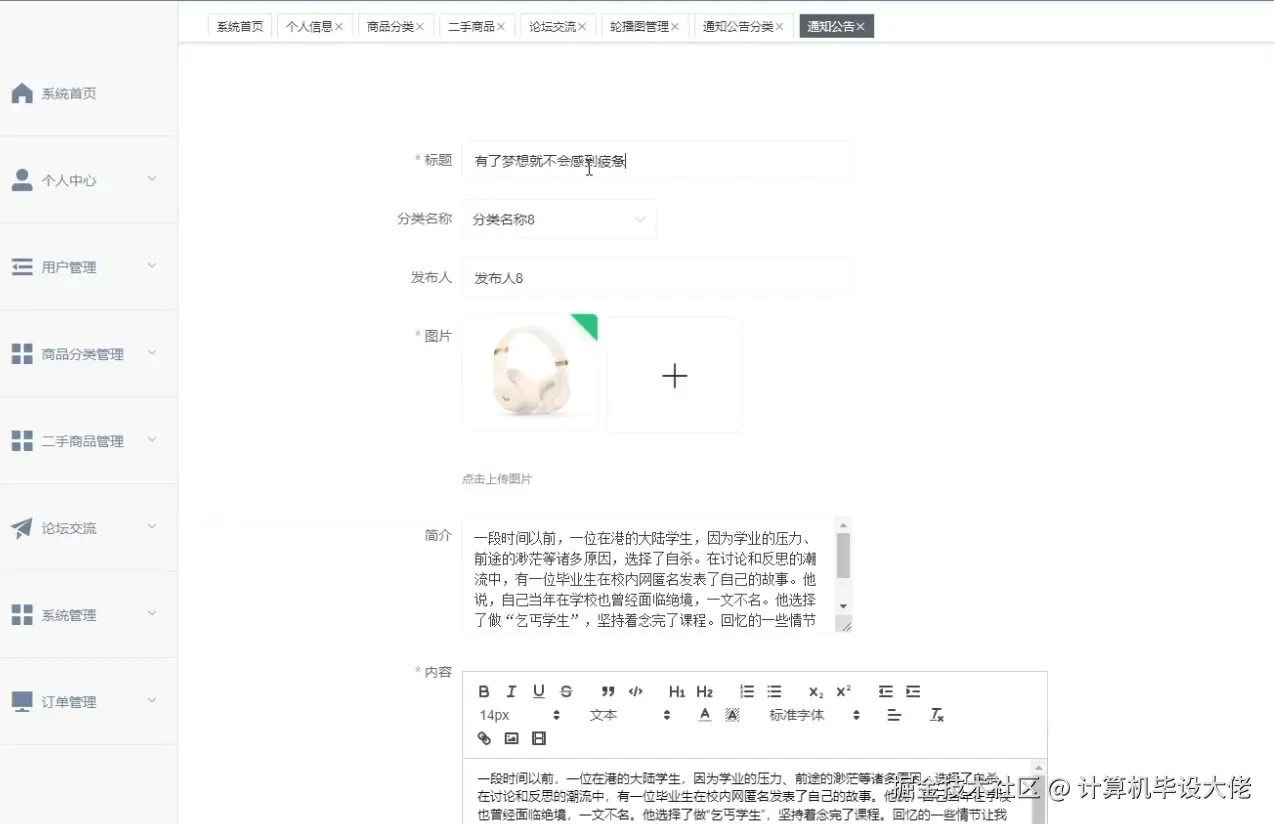Apply Heading 1 formatting
The height and width of the screenshot is (824, 1274).
(677, 691)
